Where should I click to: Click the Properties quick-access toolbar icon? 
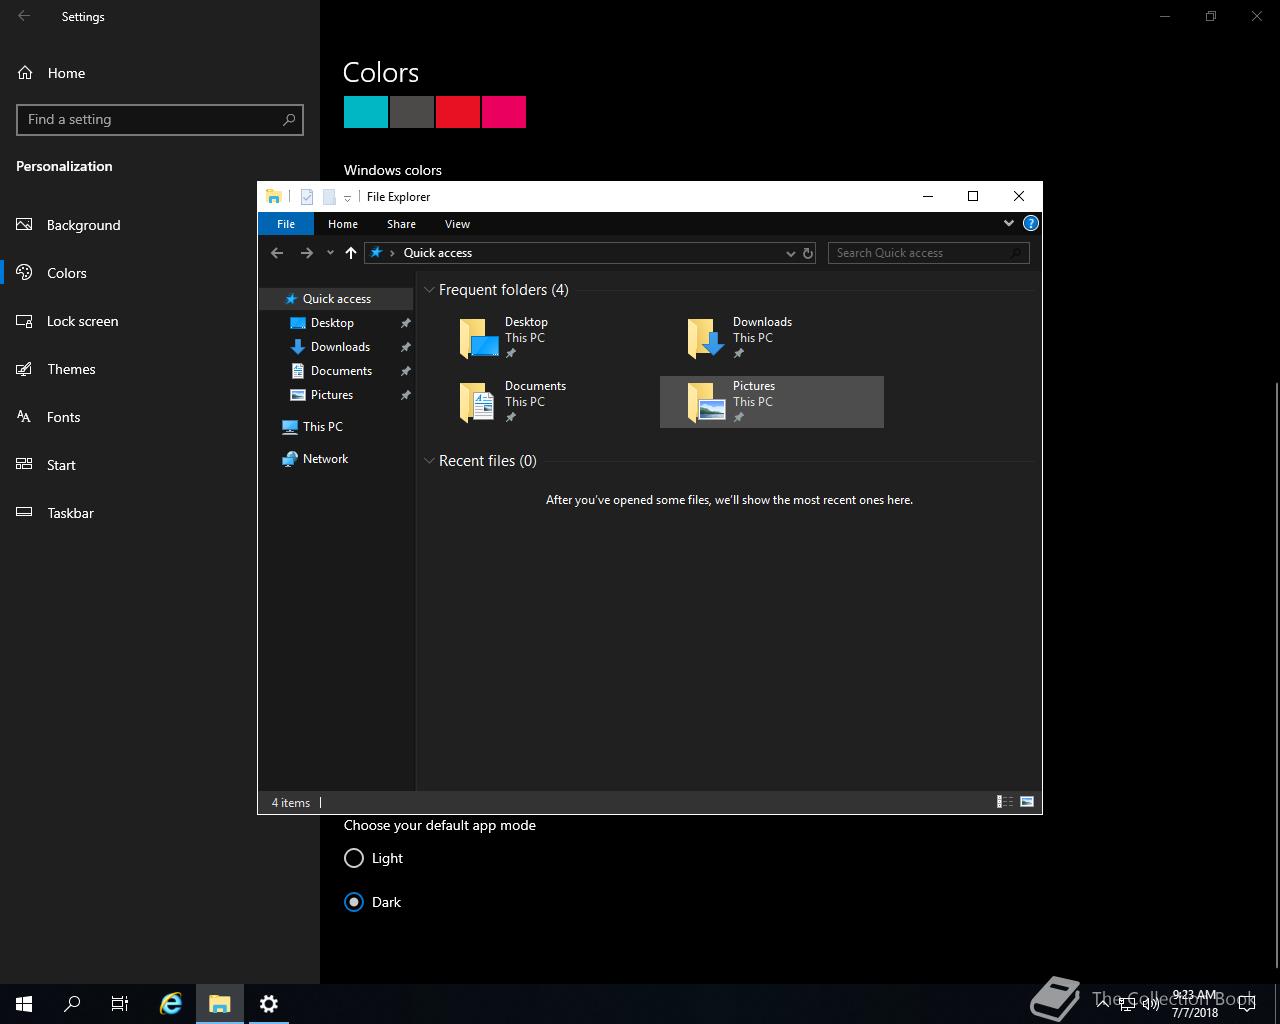tap(307, 197)
